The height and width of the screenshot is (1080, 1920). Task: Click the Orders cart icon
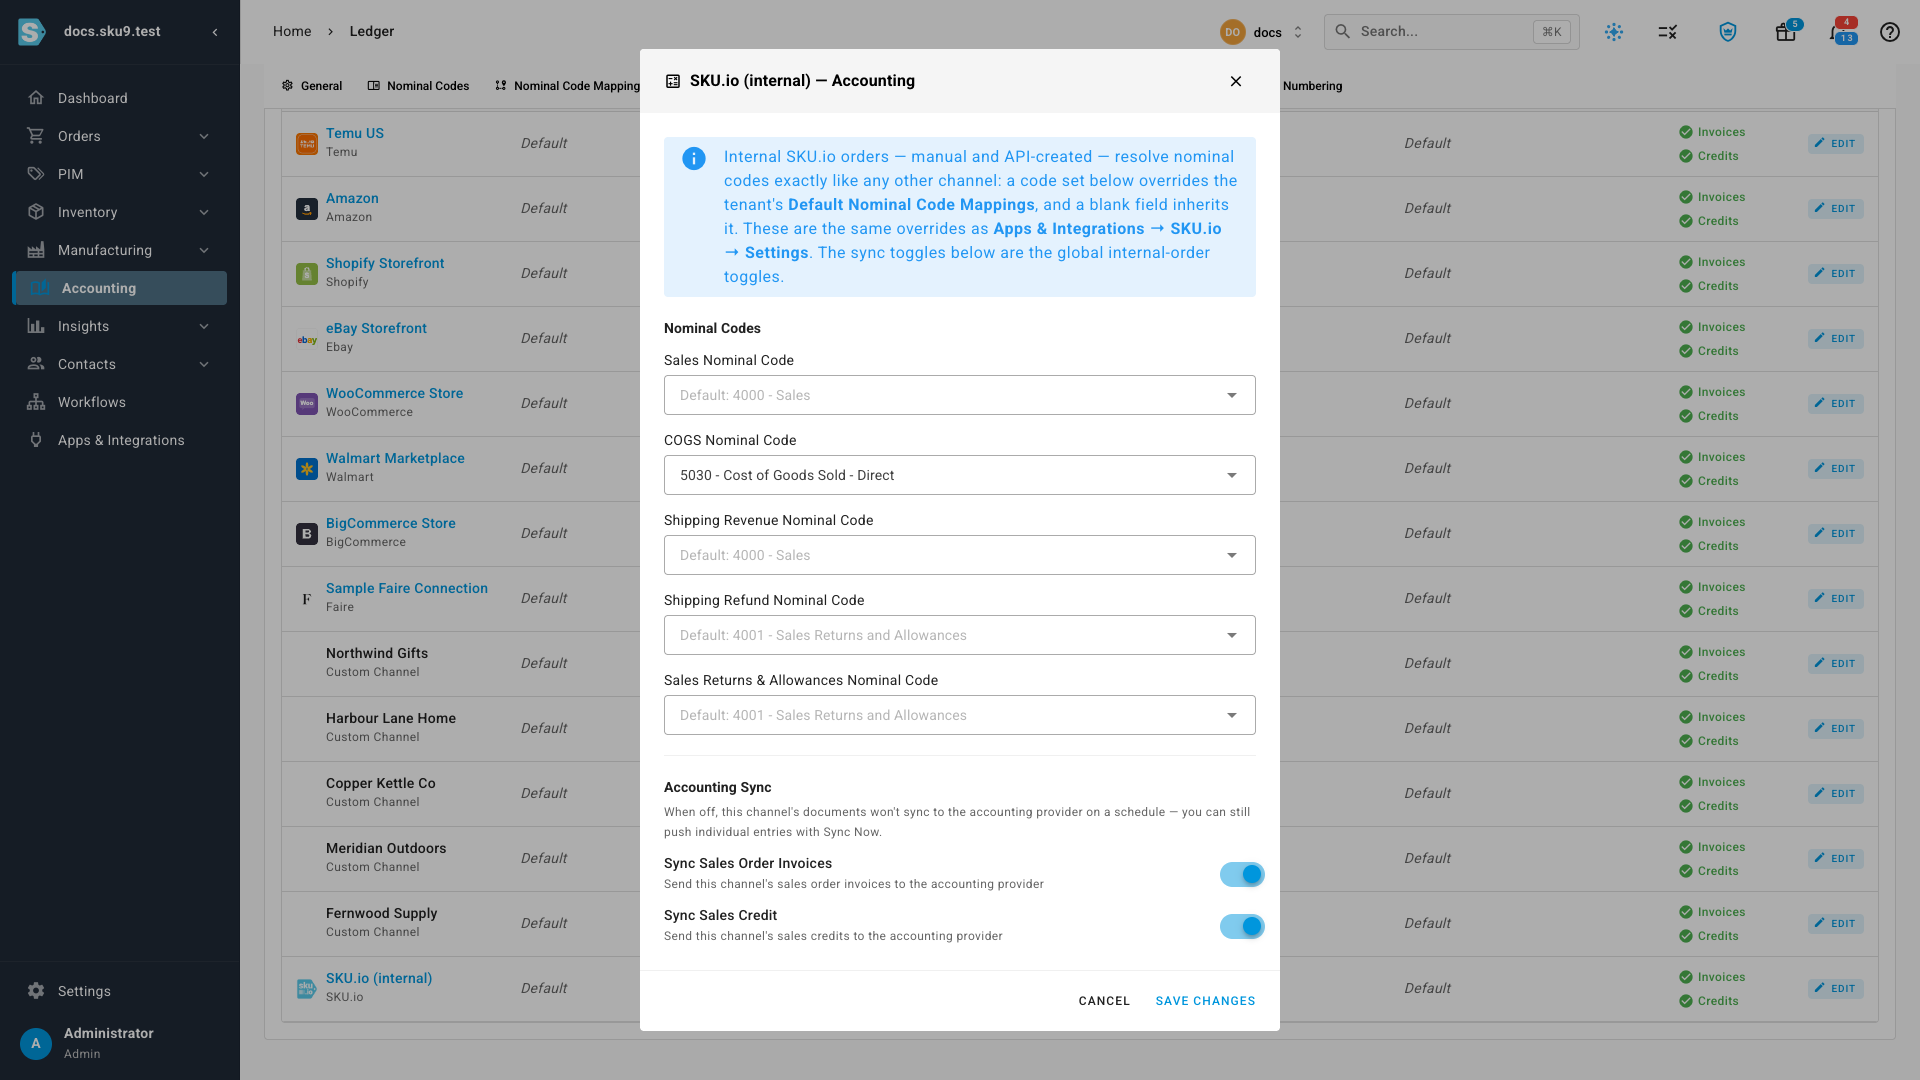tap(36, 136)
